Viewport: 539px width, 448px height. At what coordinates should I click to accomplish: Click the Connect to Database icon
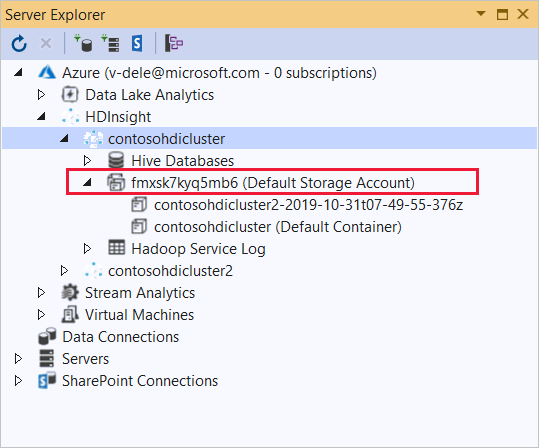(83, 43)
